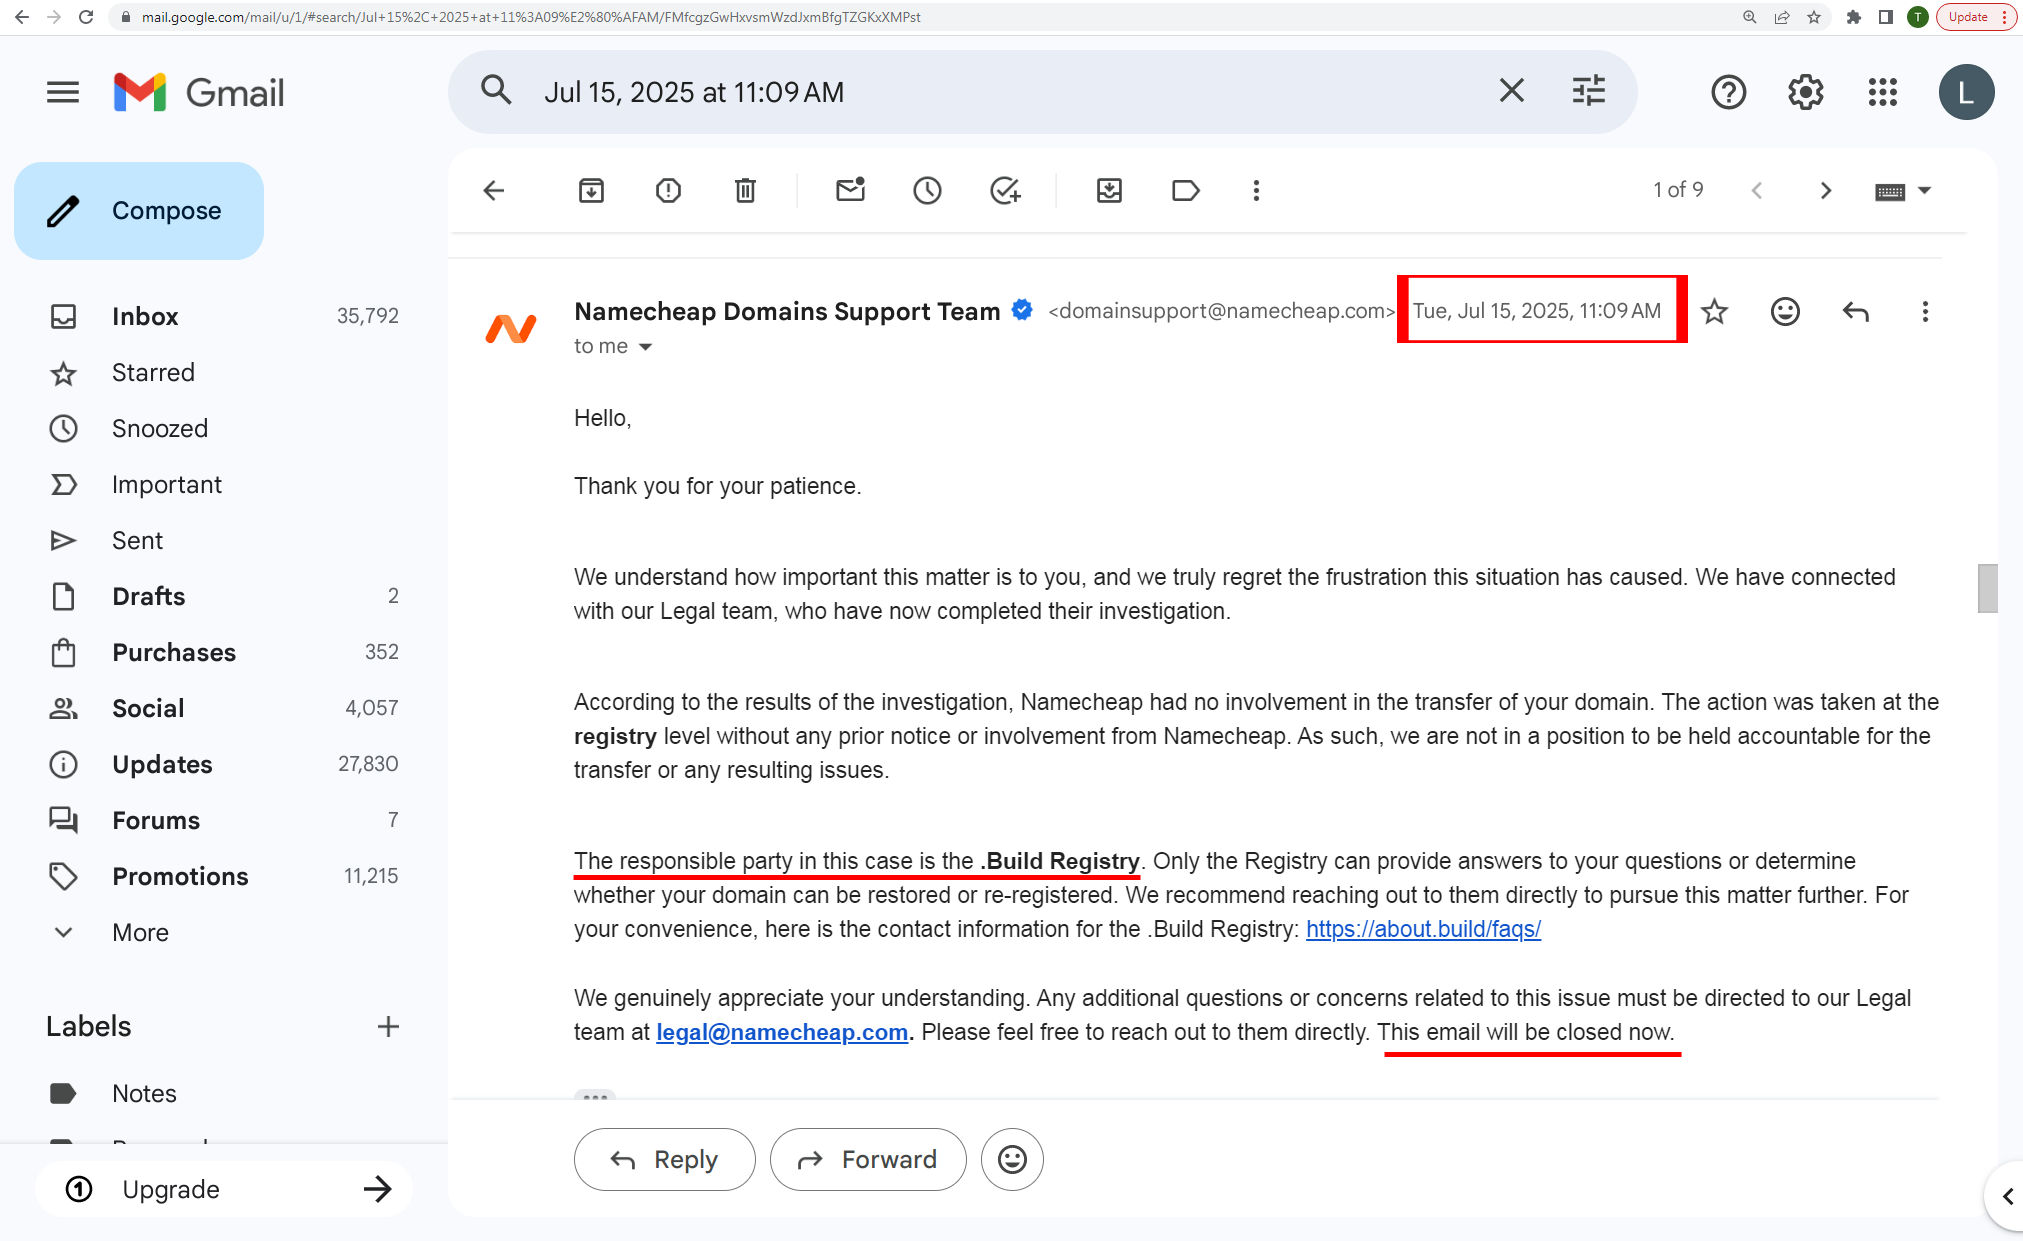Click the Compose button

[x=139, y=211]
